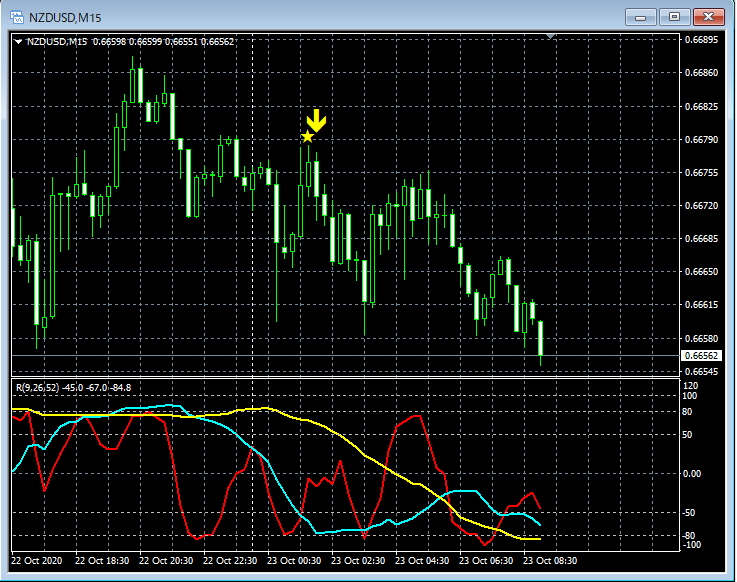Click the 23 Oct 00:30 time label
Image resolution: width=737 pixels, height=582 pixels.
294,560
